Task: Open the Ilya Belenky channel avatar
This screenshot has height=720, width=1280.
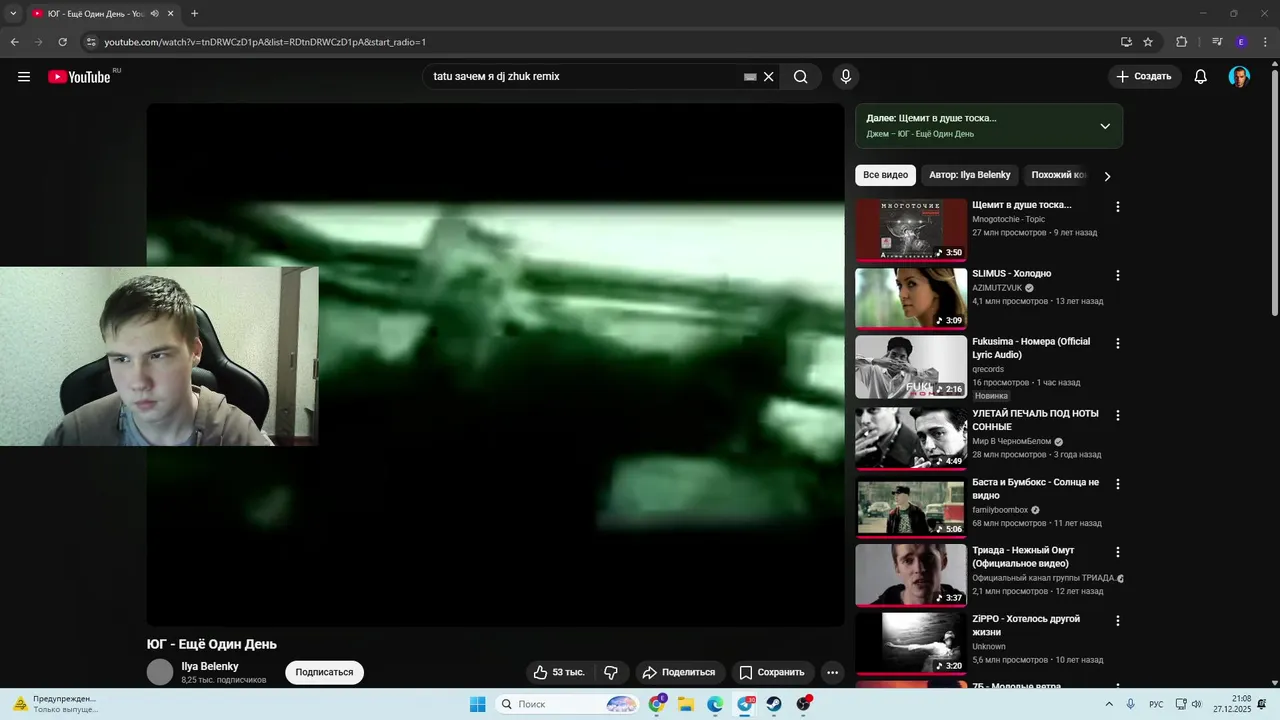Action: [x=160, y=672]
